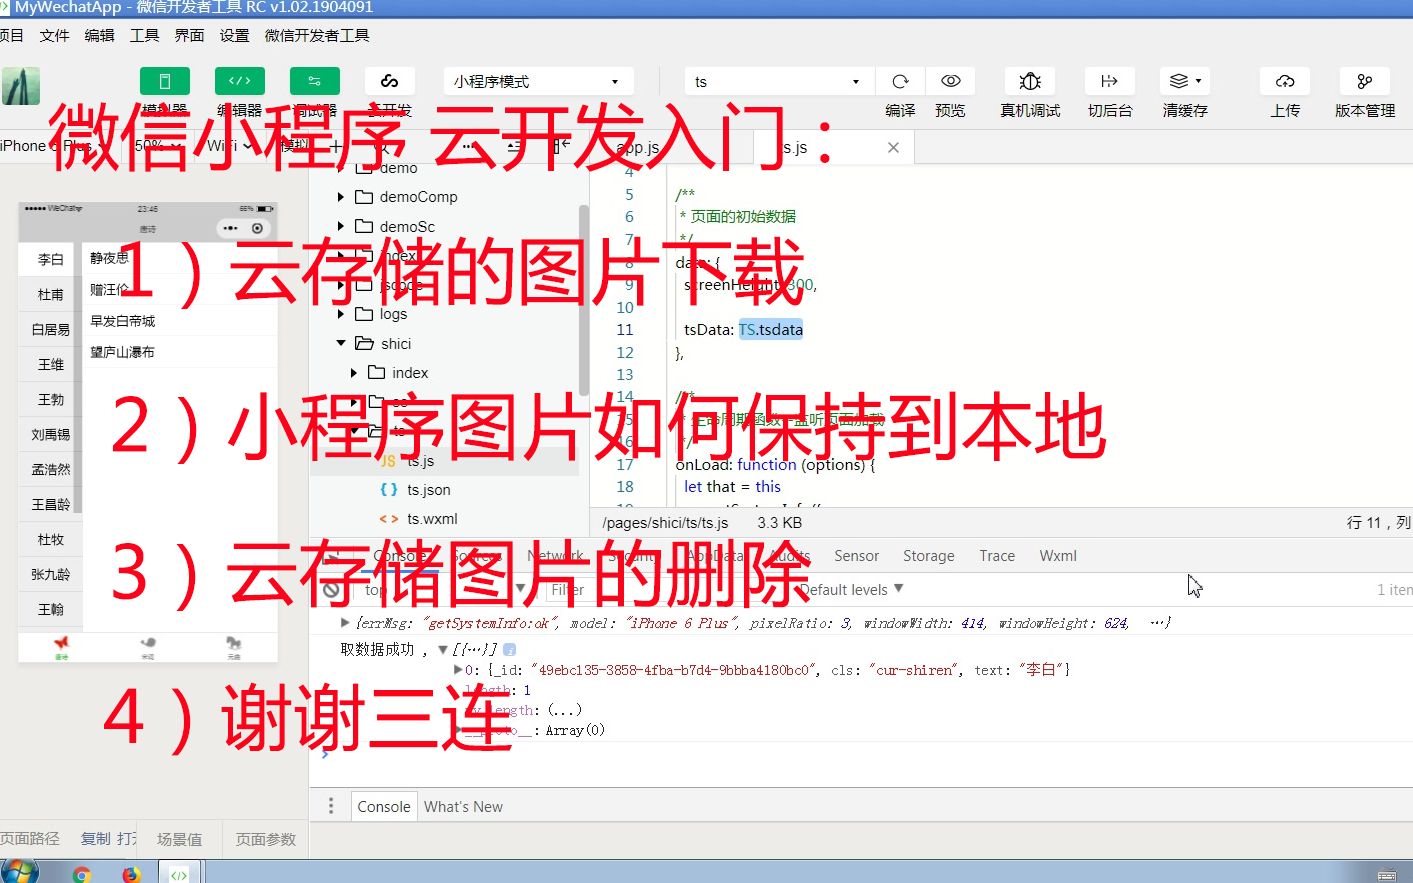Click the 场景值 status bar entry
Viewport: 1413px width, 883px height.
point(180,839)
